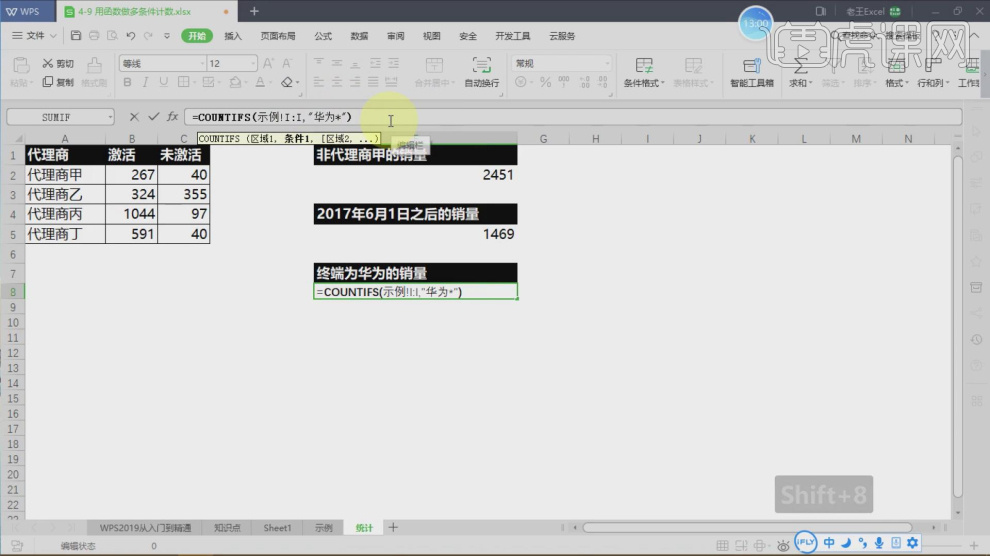Toggle iFLY Chinese/English input mode (中)
990x556 pixels.
pos(829,543)
